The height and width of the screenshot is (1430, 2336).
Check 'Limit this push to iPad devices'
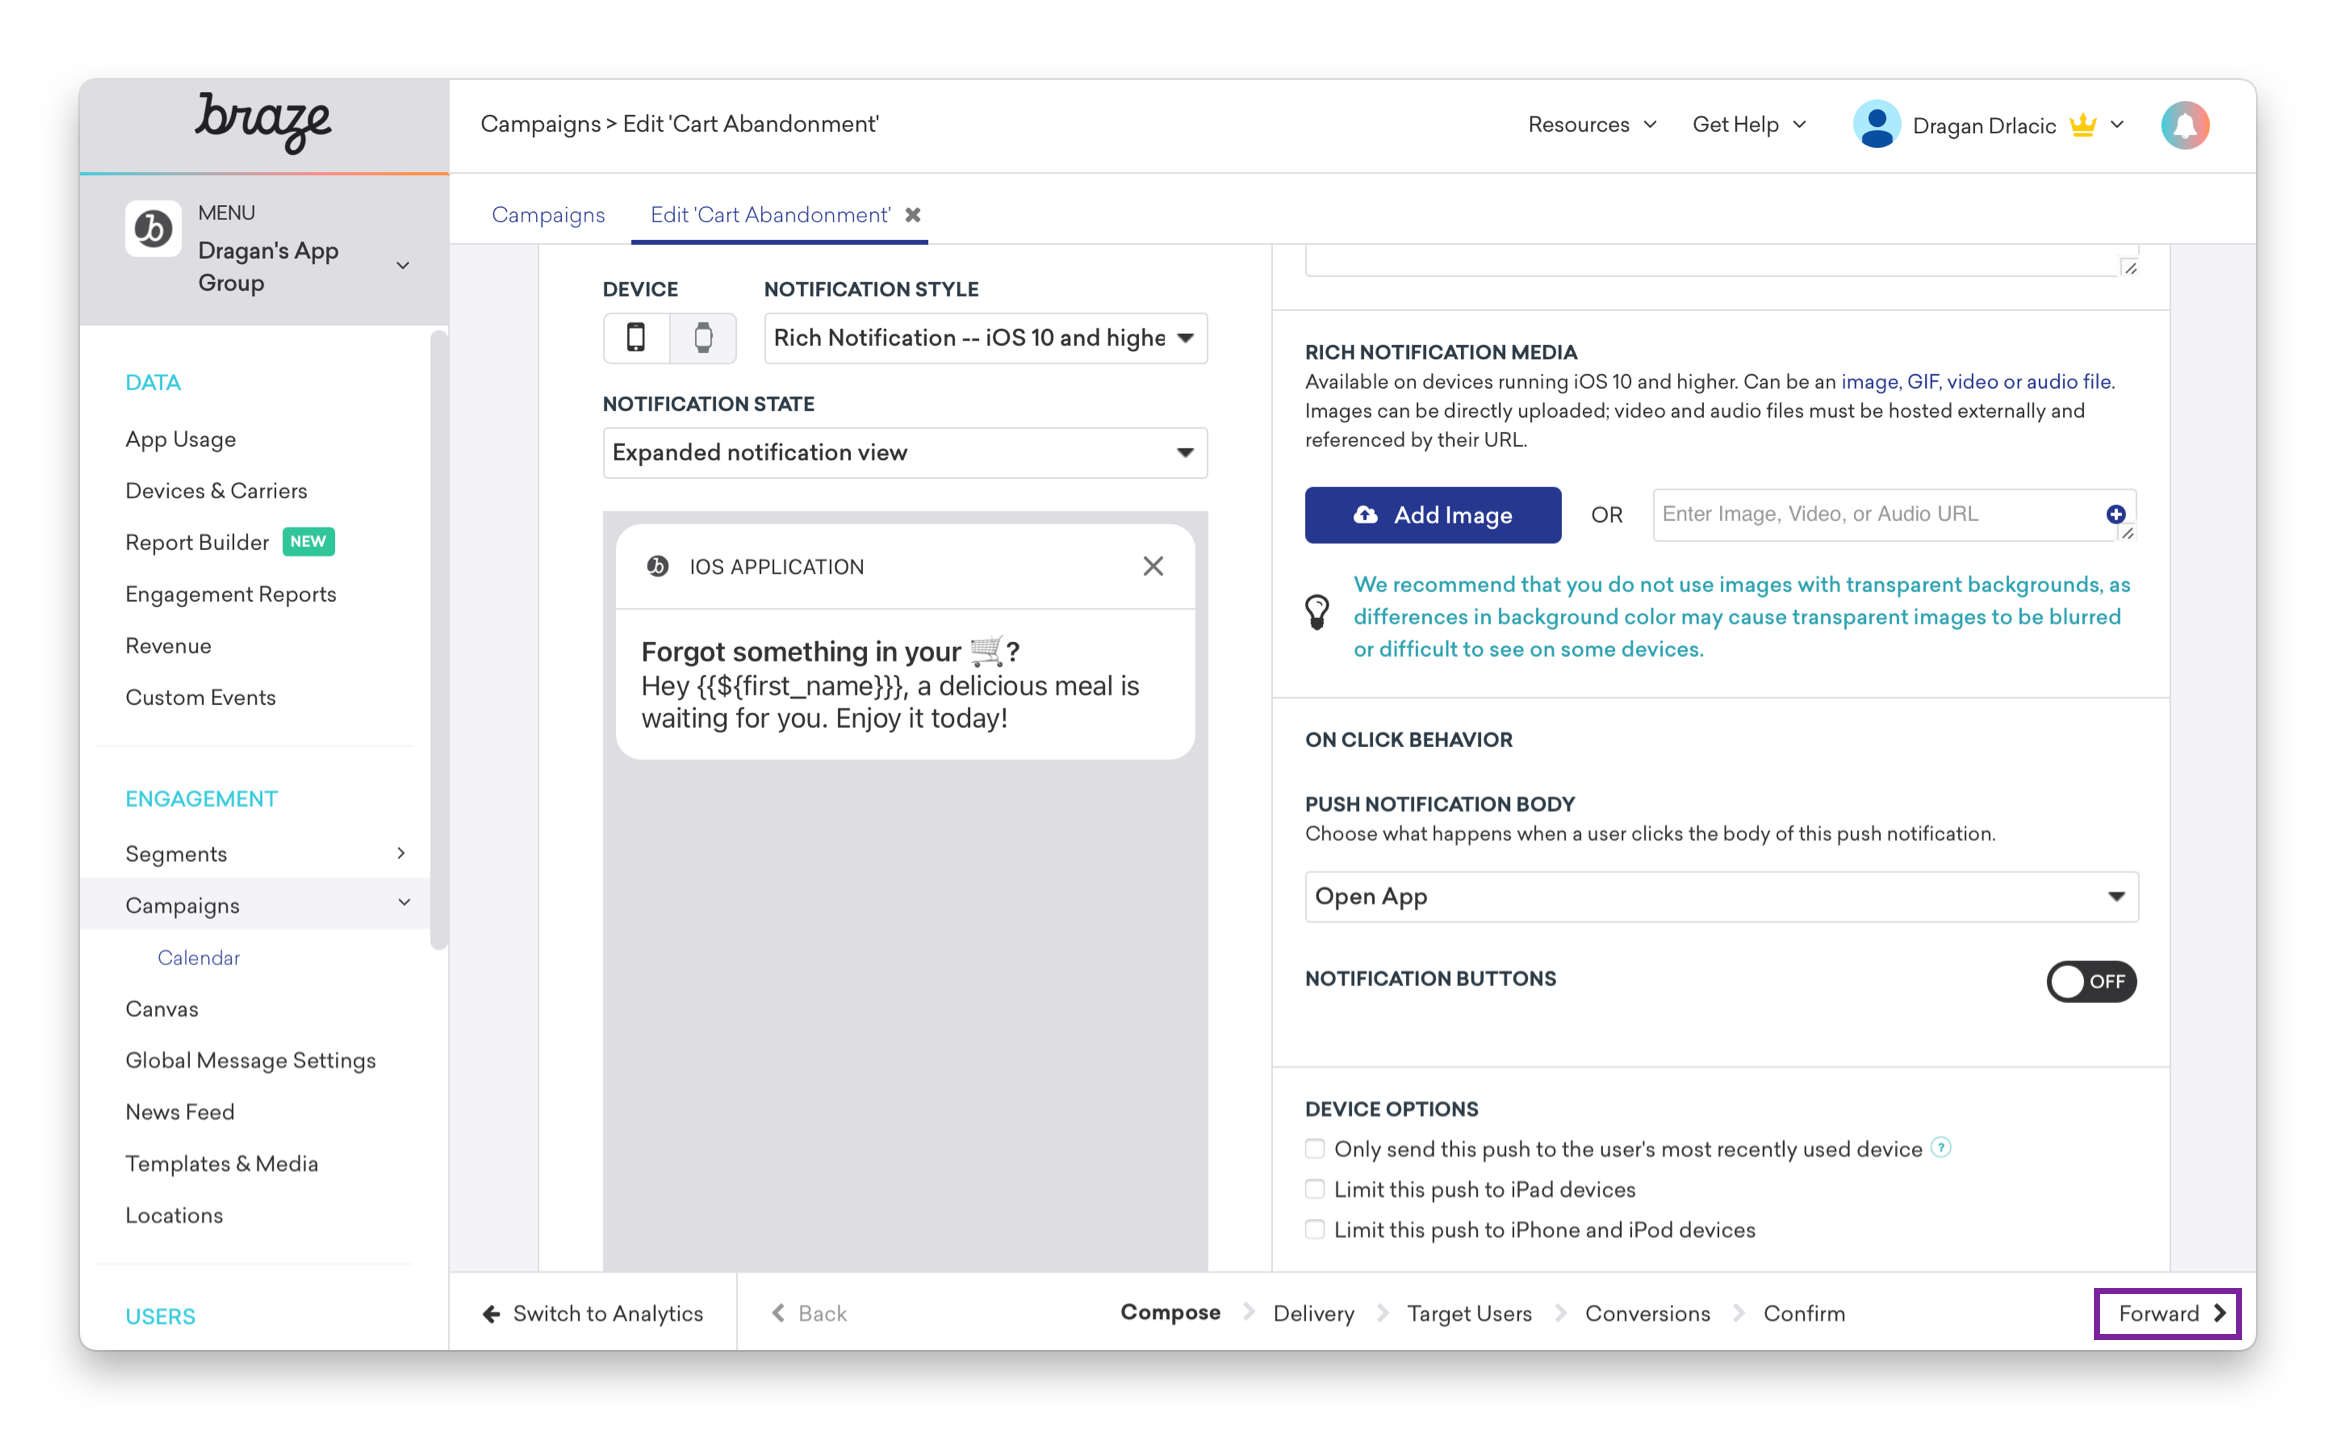(x=1315, y=1189)
